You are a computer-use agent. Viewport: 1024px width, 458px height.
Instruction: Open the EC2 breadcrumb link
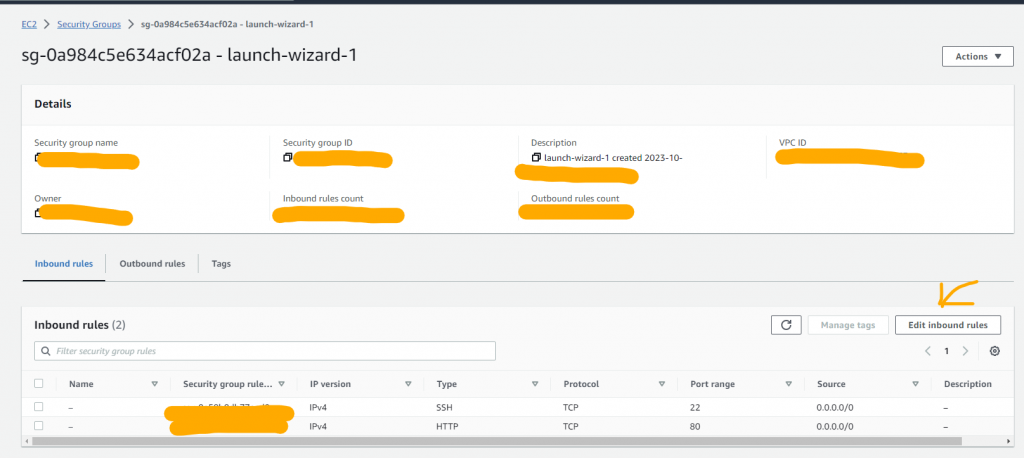29,24
